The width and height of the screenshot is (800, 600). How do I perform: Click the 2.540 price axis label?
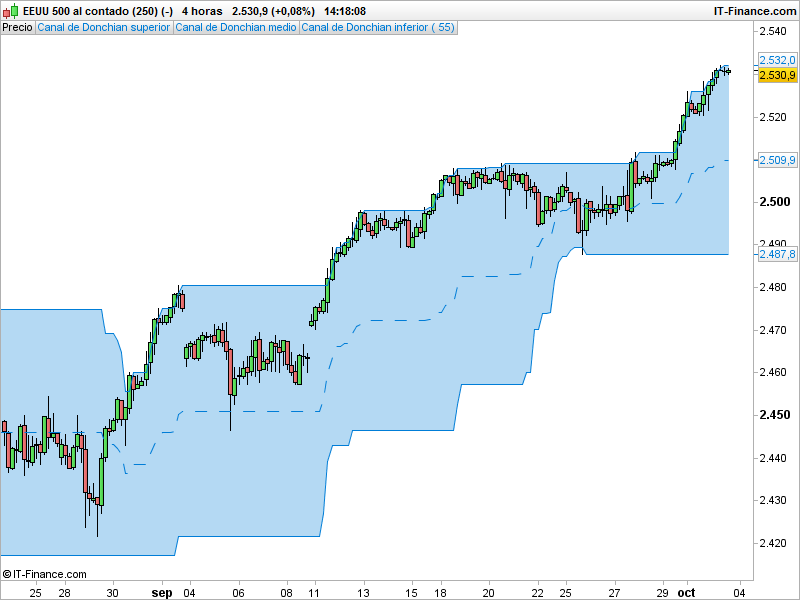pyautogui.click(x=773, y=32)
